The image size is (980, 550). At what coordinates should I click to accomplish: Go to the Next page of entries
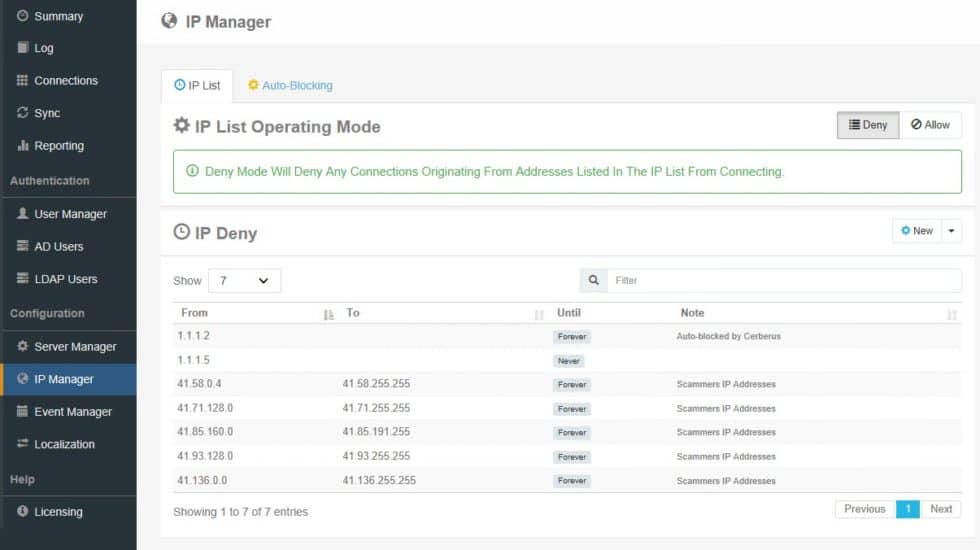[940, 509]
